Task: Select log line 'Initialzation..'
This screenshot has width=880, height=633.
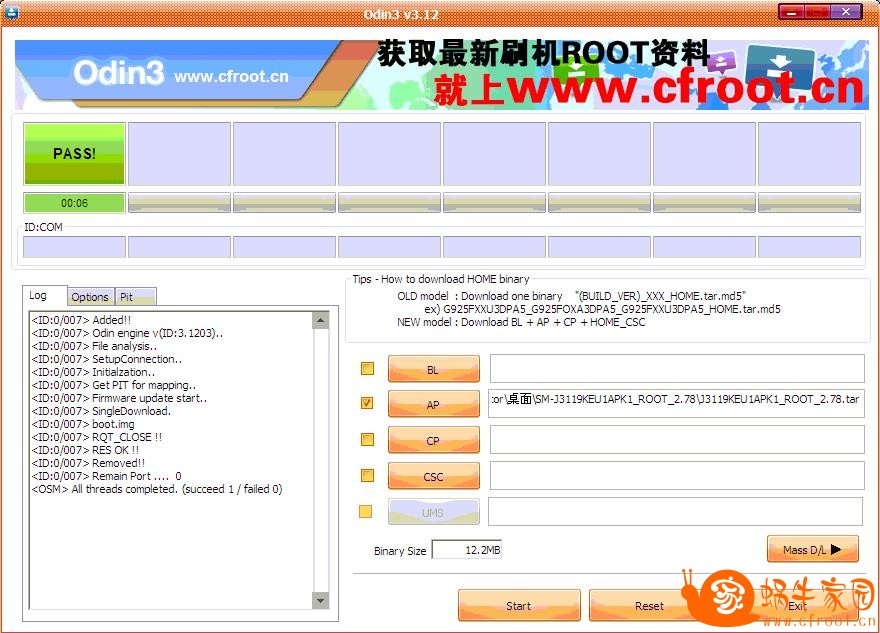Action: pos(94,372)
